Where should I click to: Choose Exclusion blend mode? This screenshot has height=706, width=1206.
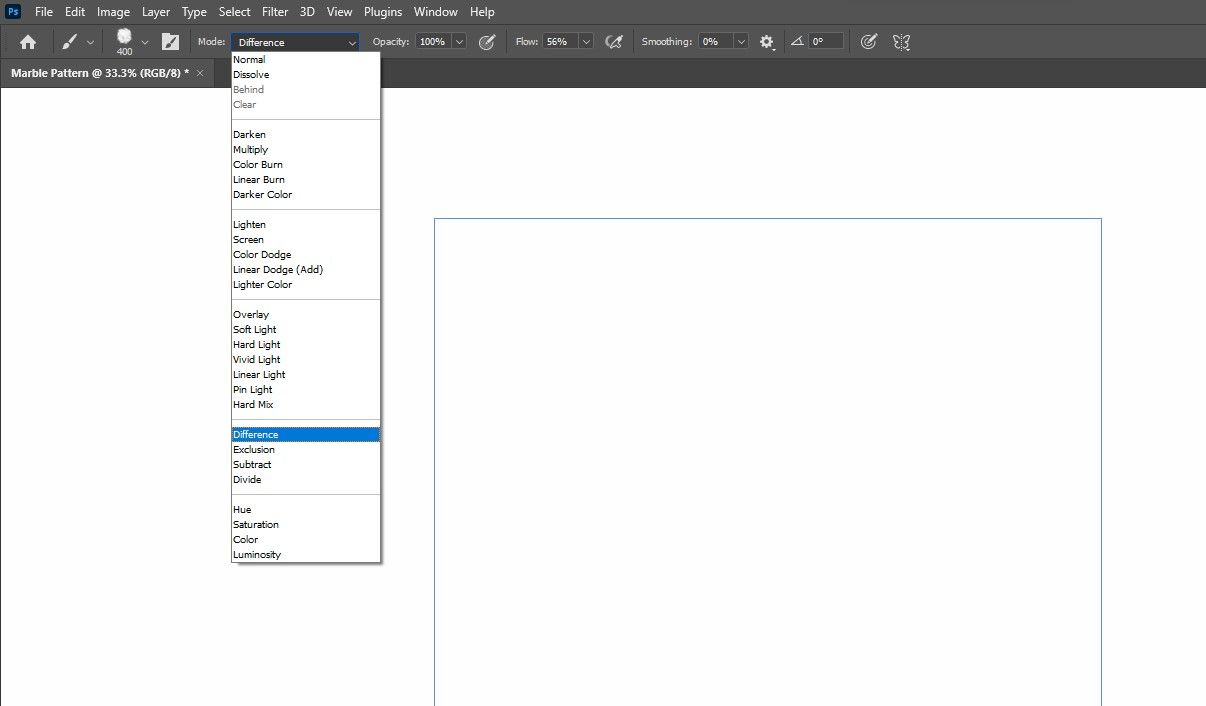click(306, 450)
